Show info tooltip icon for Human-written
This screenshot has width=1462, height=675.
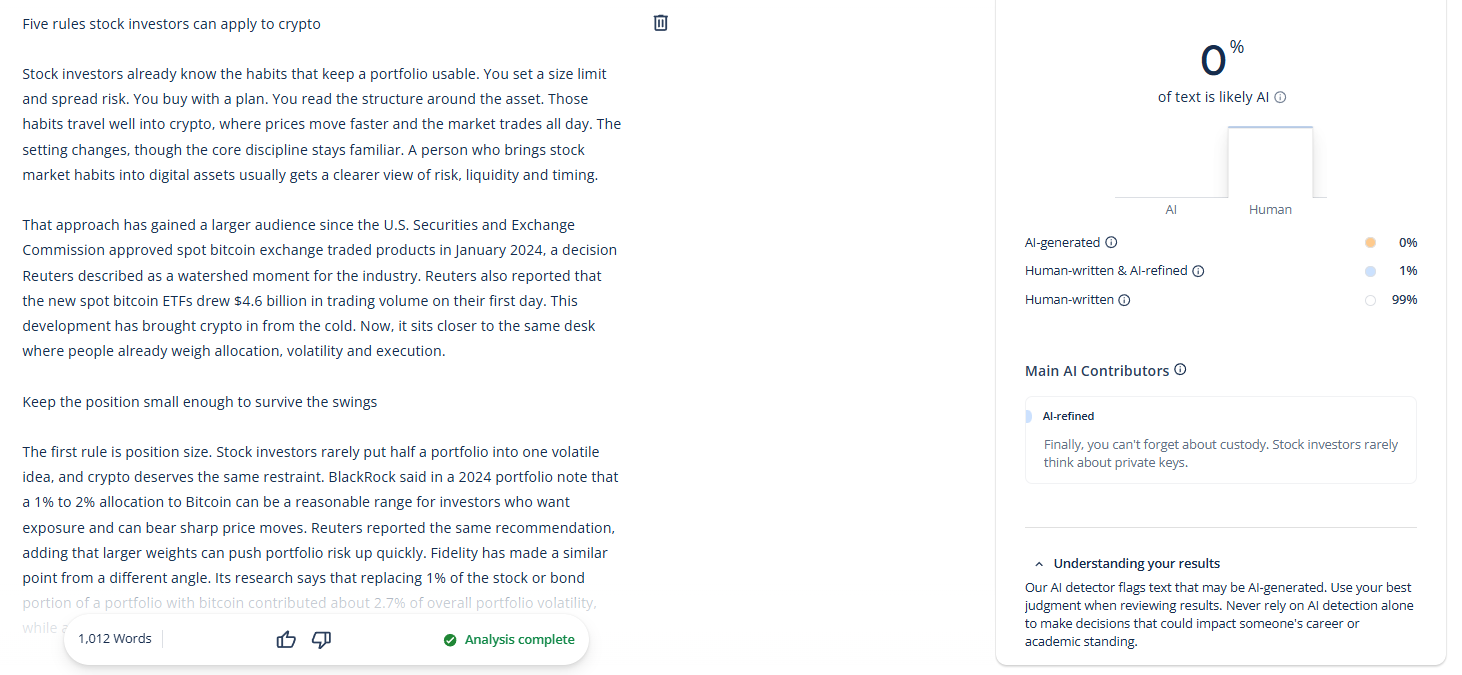tap(1124, 300)
